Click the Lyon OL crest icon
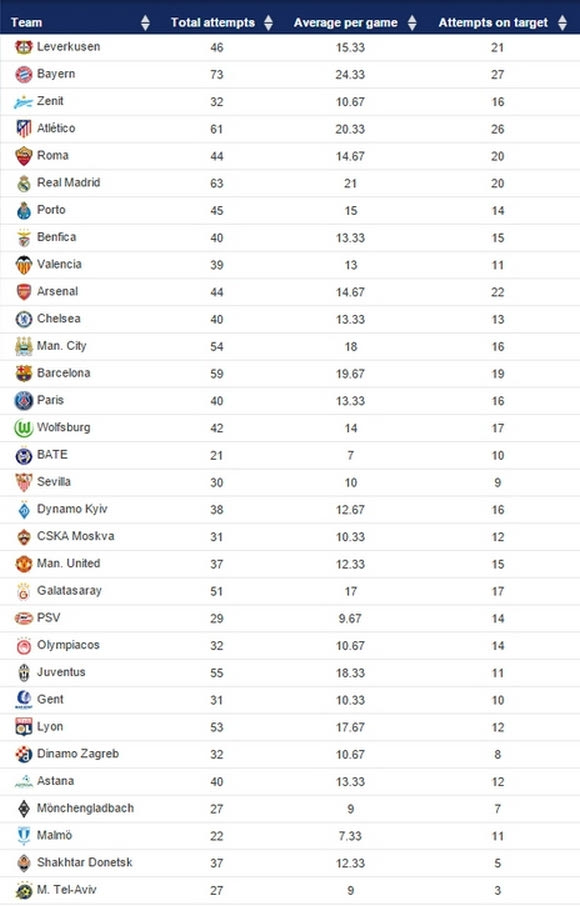Screen dimensions: 580x906 [x=24, y=727]
